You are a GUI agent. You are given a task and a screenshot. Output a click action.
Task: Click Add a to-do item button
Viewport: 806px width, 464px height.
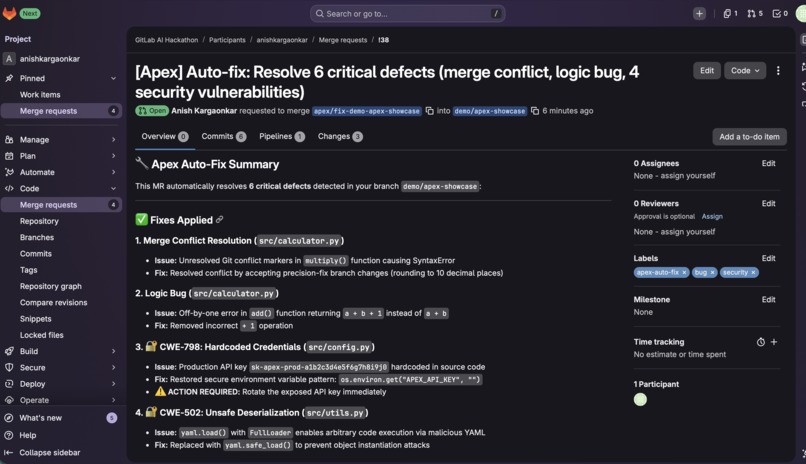point(749,137)
